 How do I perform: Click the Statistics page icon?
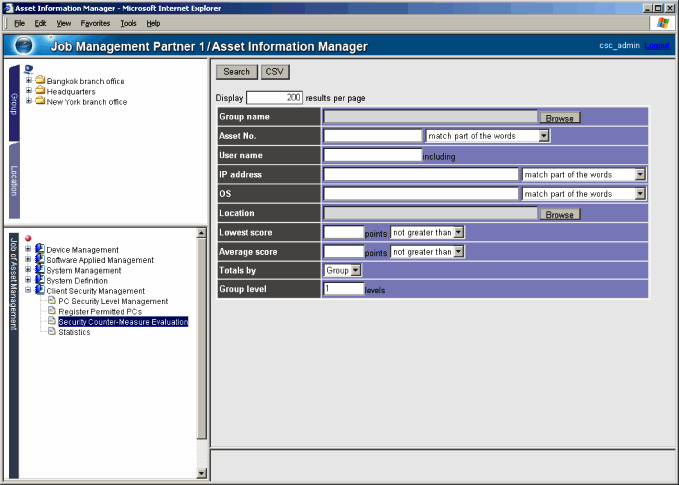click(52, 332)
